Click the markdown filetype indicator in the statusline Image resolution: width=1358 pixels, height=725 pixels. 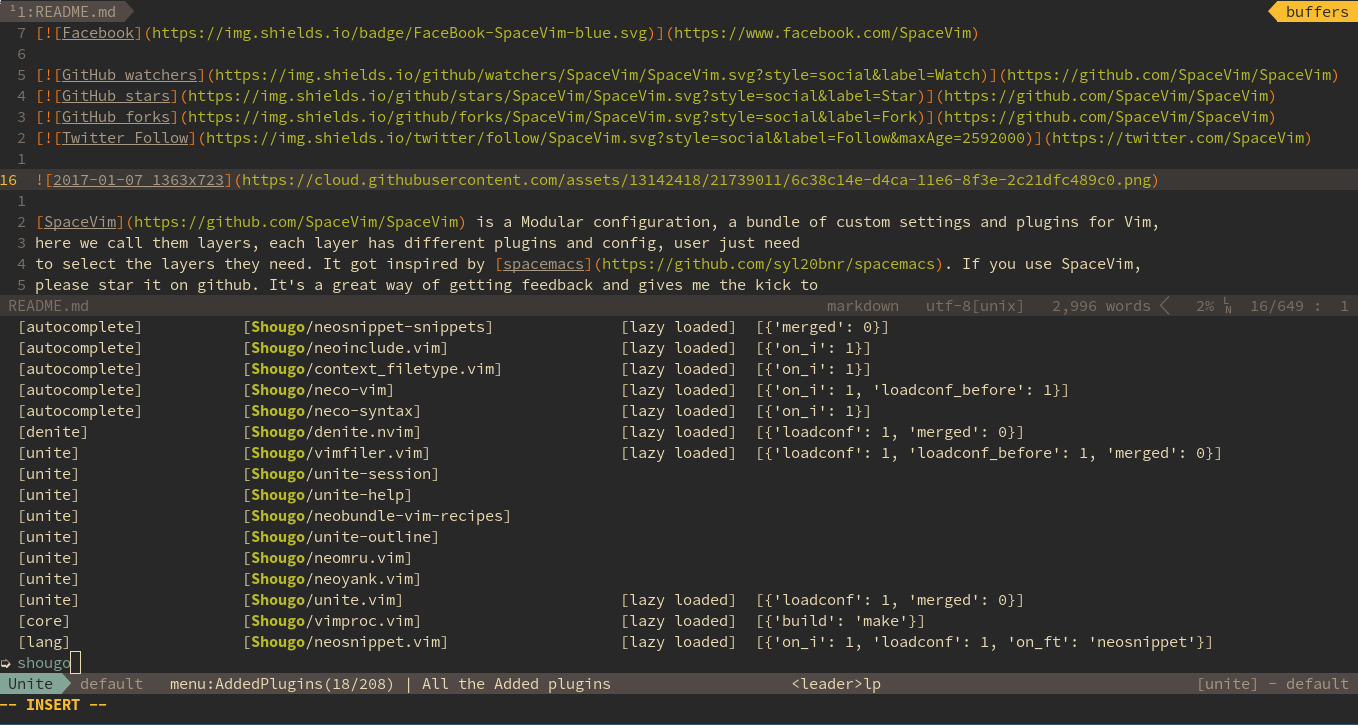862,305
